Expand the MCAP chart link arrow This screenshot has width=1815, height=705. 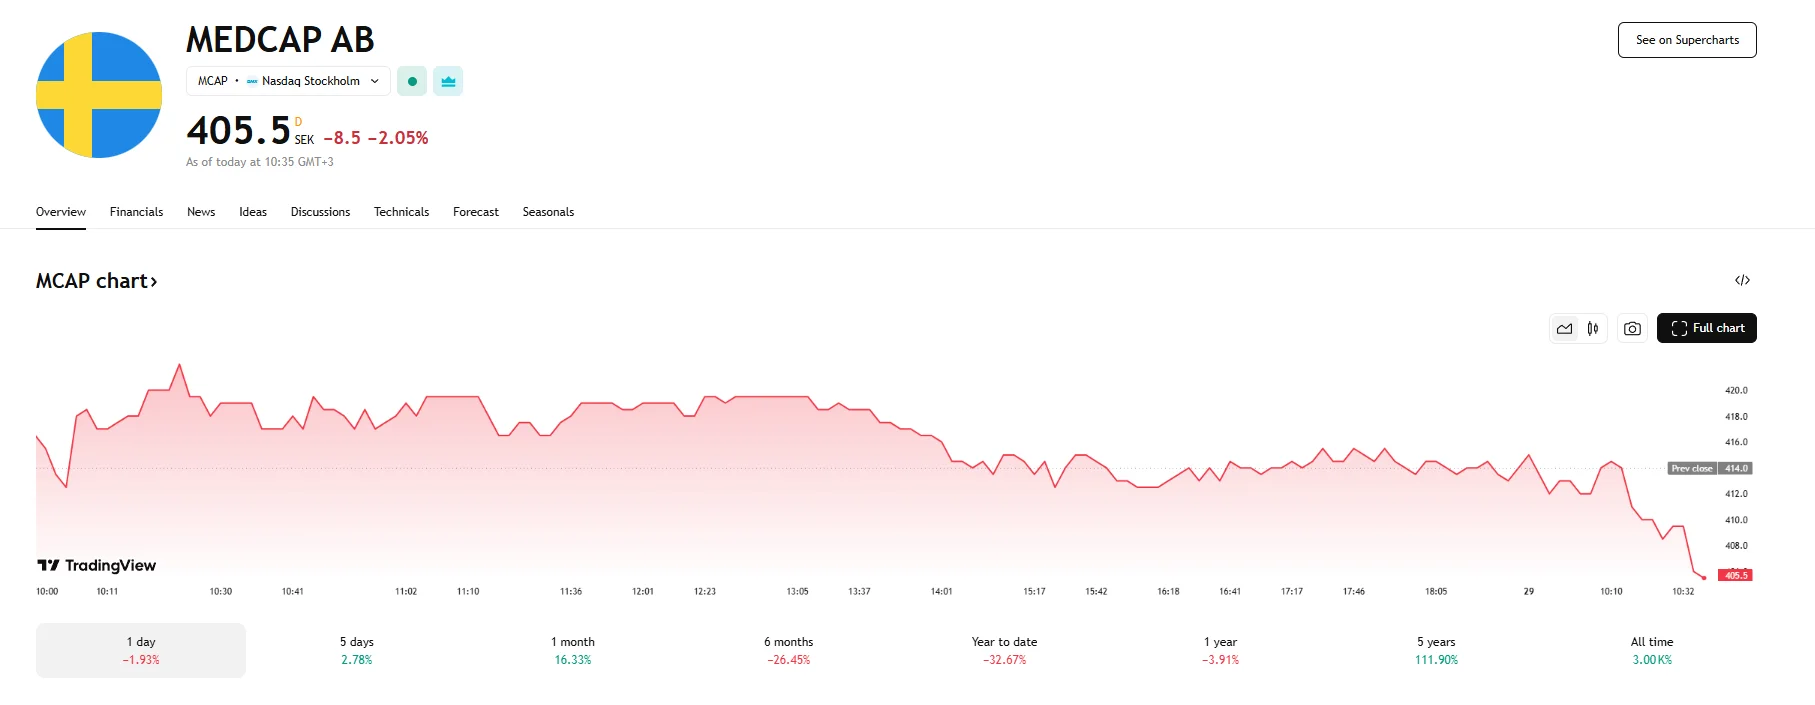point(155,281)
